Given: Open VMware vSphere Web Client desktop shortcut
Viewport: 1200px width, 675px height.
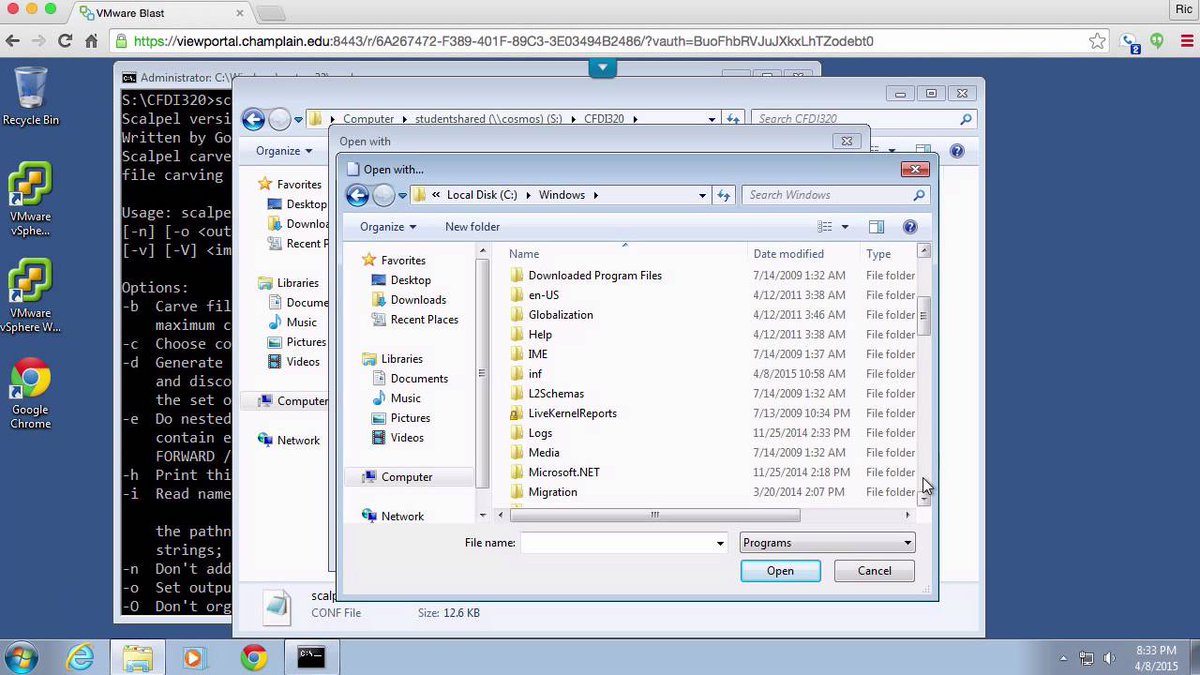Looking at the screenshot, I should 30,295.
